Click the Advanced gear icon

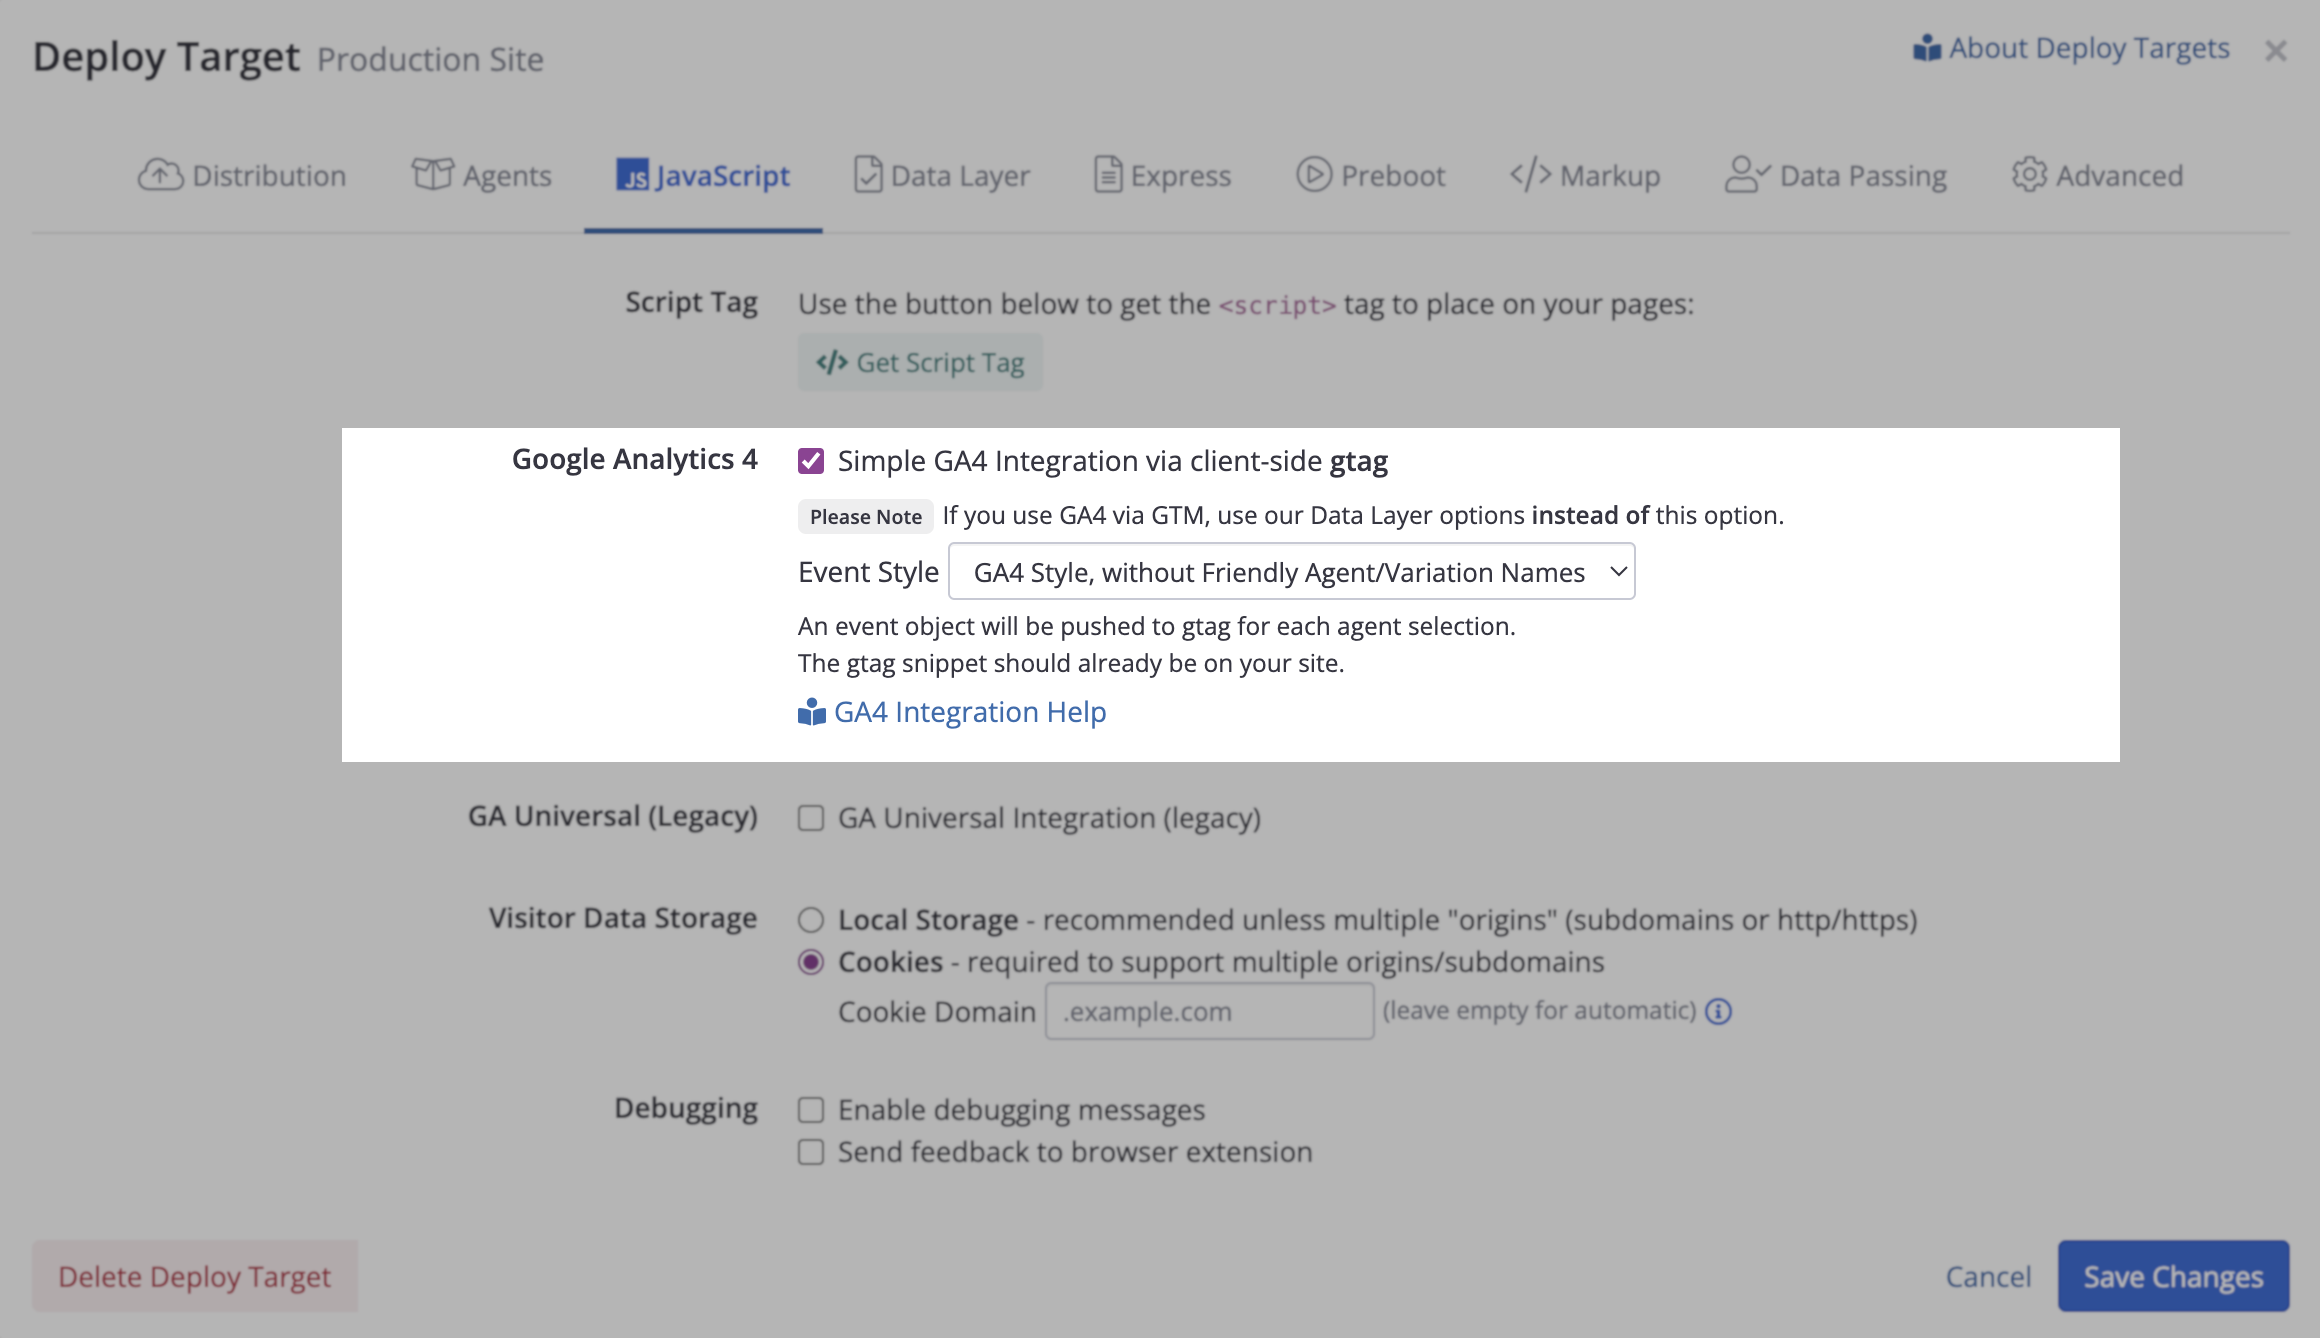coord(2029,174)
